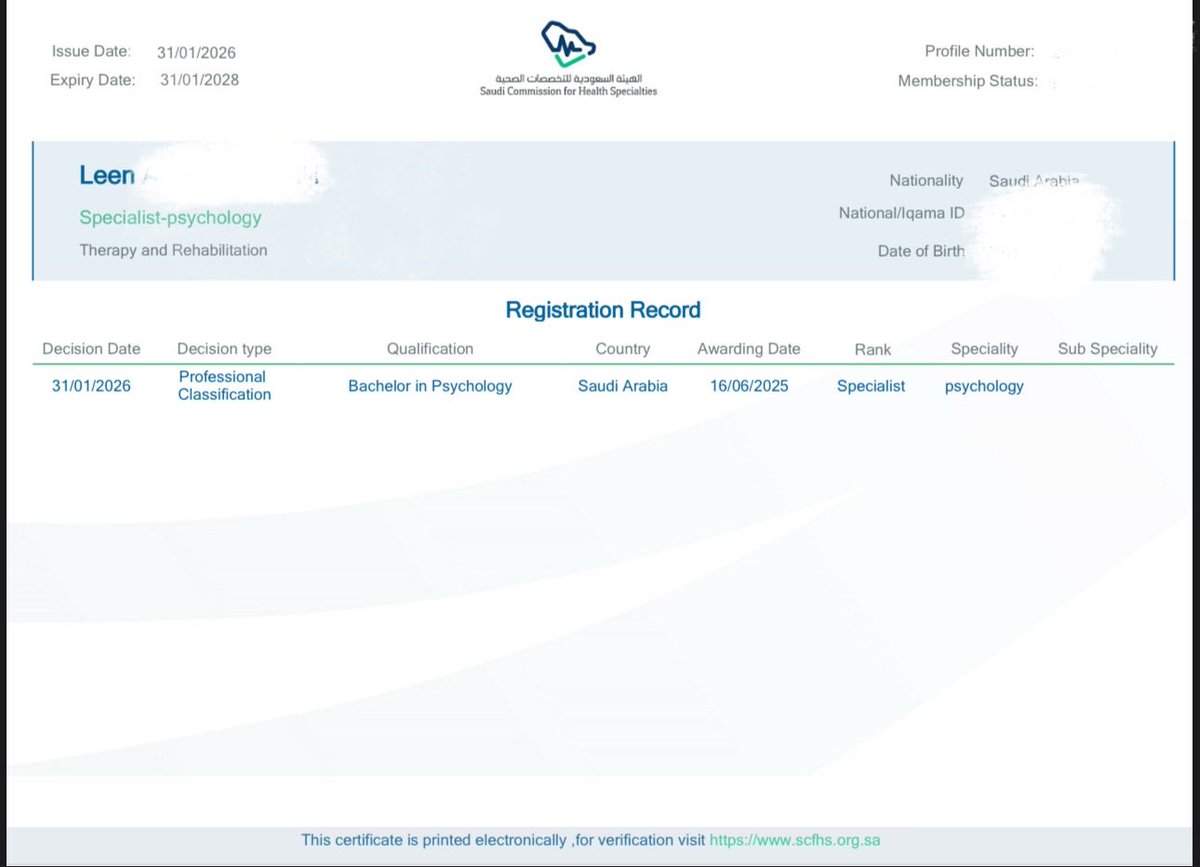
Task: Click the 'Awarding Date' column header
Action: click(x=749, y=349)
